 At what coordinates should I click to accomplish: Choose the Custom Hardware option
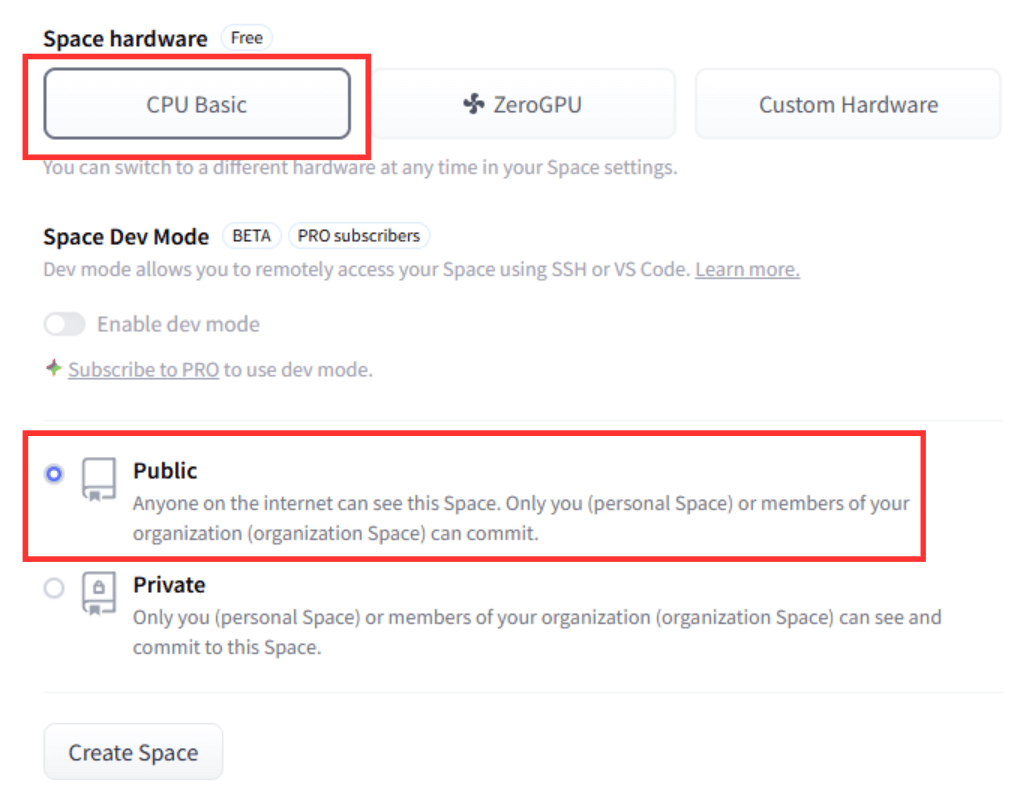(x=848, y=104)
